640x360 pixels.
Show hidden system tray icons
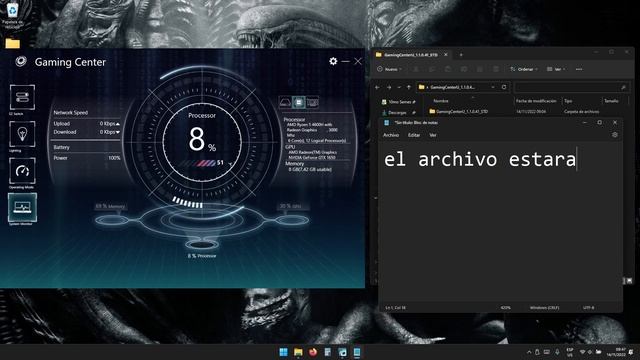pyautogui.click(x=529, y=352)
